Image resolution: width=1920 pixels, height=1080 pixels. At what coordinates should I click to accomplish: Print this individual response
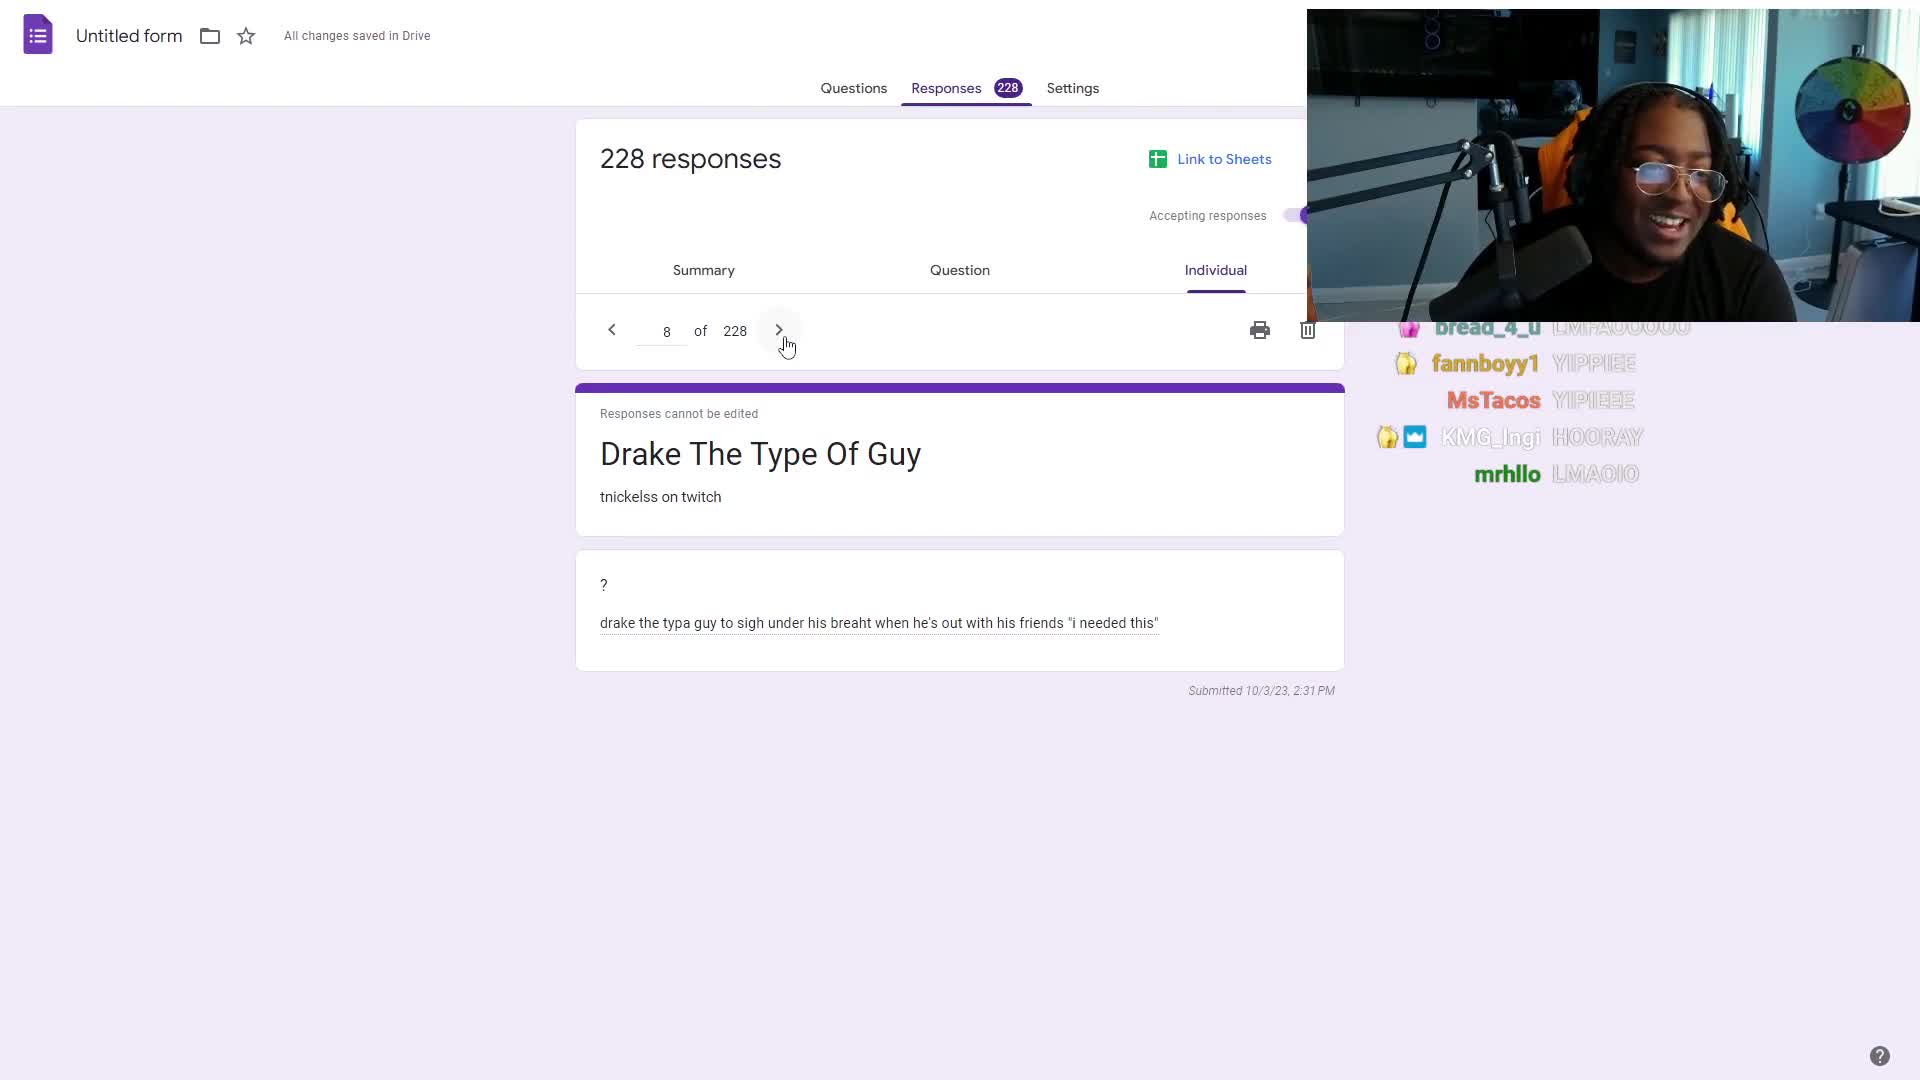click(1260, 330)
